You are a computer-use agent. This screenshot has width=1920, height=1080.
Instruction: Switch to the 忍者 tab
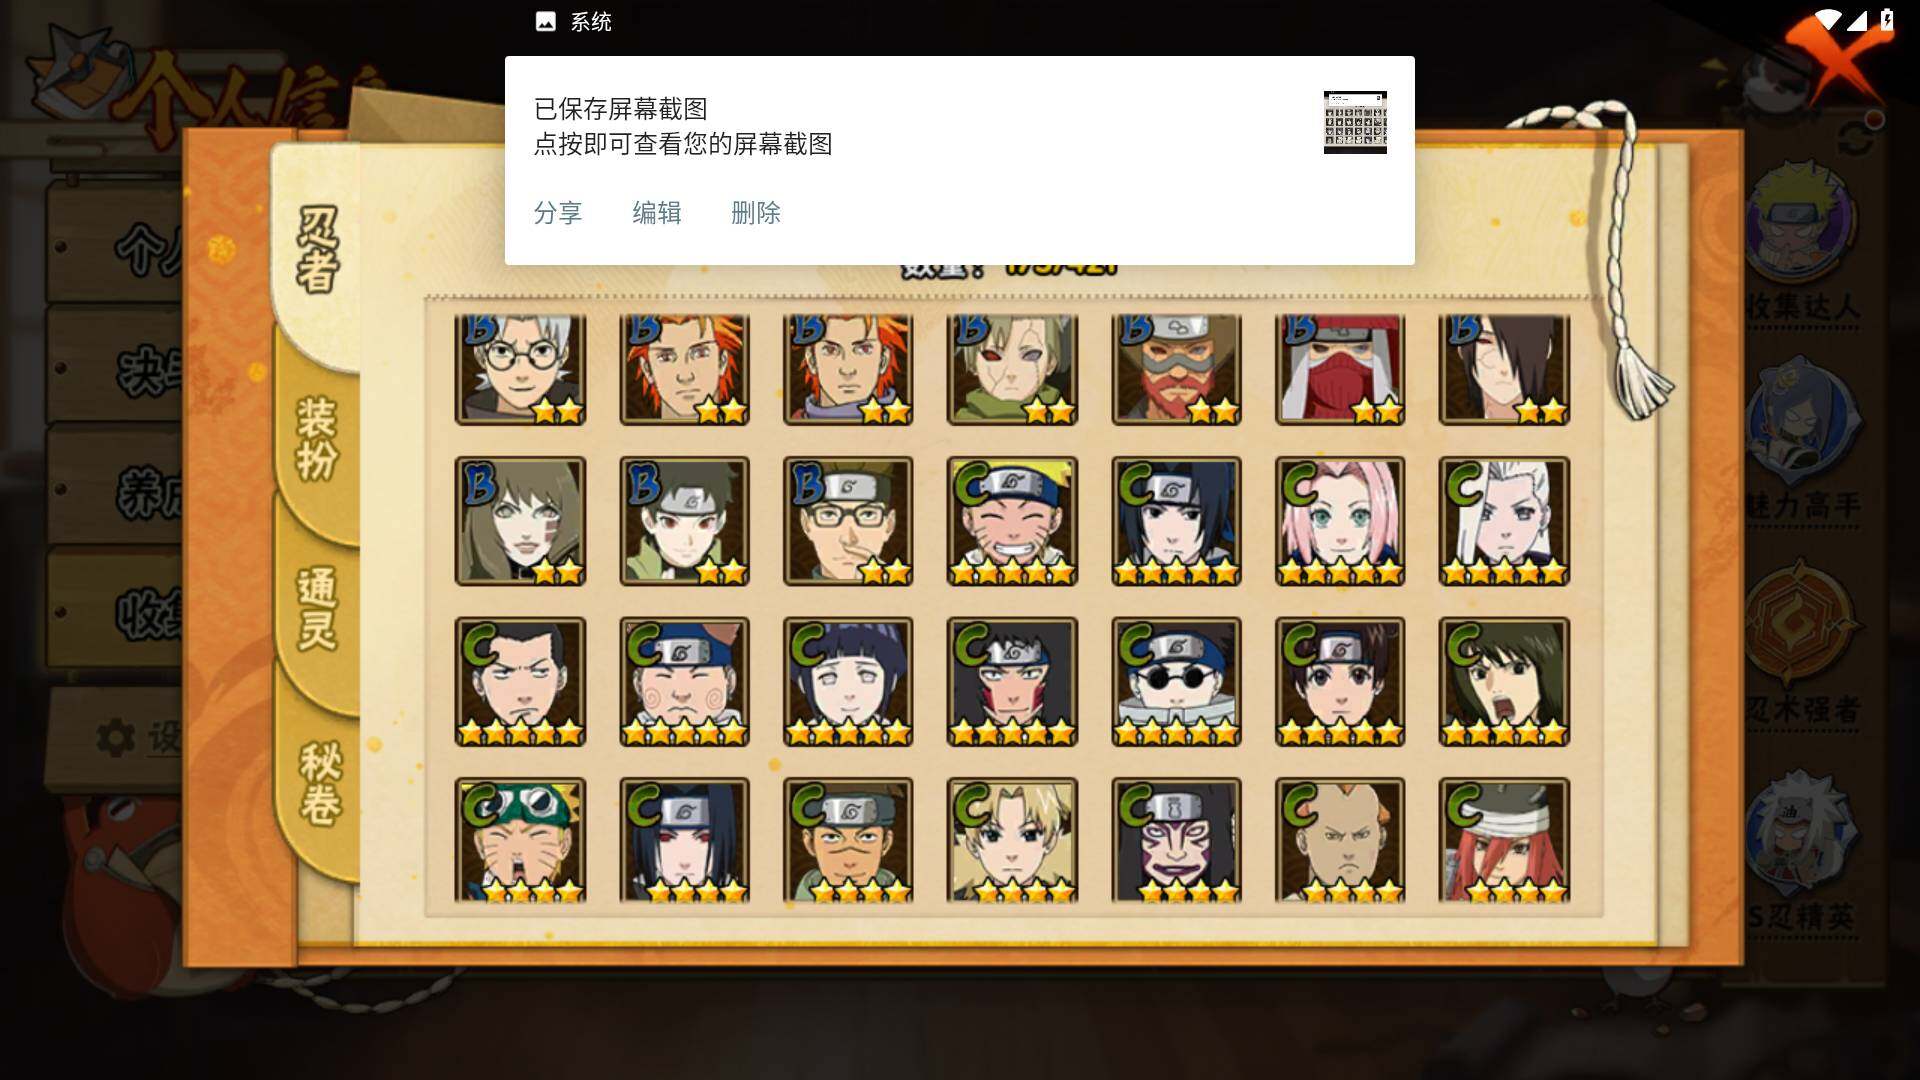tap(317, 250)
